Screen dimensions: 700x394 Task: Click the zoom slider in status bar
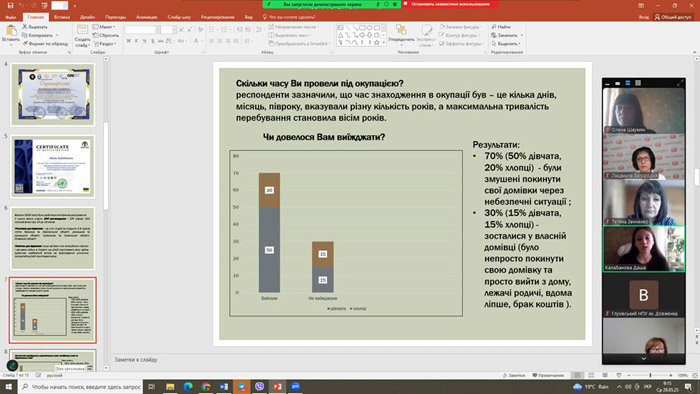tap(650, 375)
